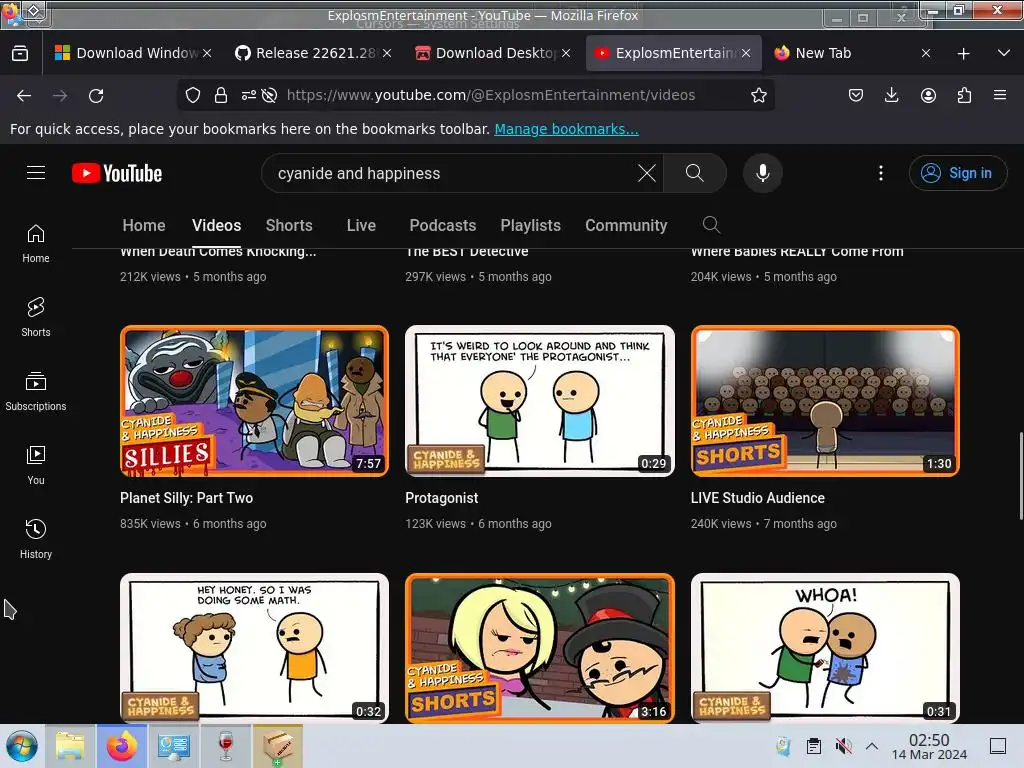Viewport: 1024px width, 768px height.
Task: Open a new tab with plus
Action: pyautogui.click(x=963, y=54)
